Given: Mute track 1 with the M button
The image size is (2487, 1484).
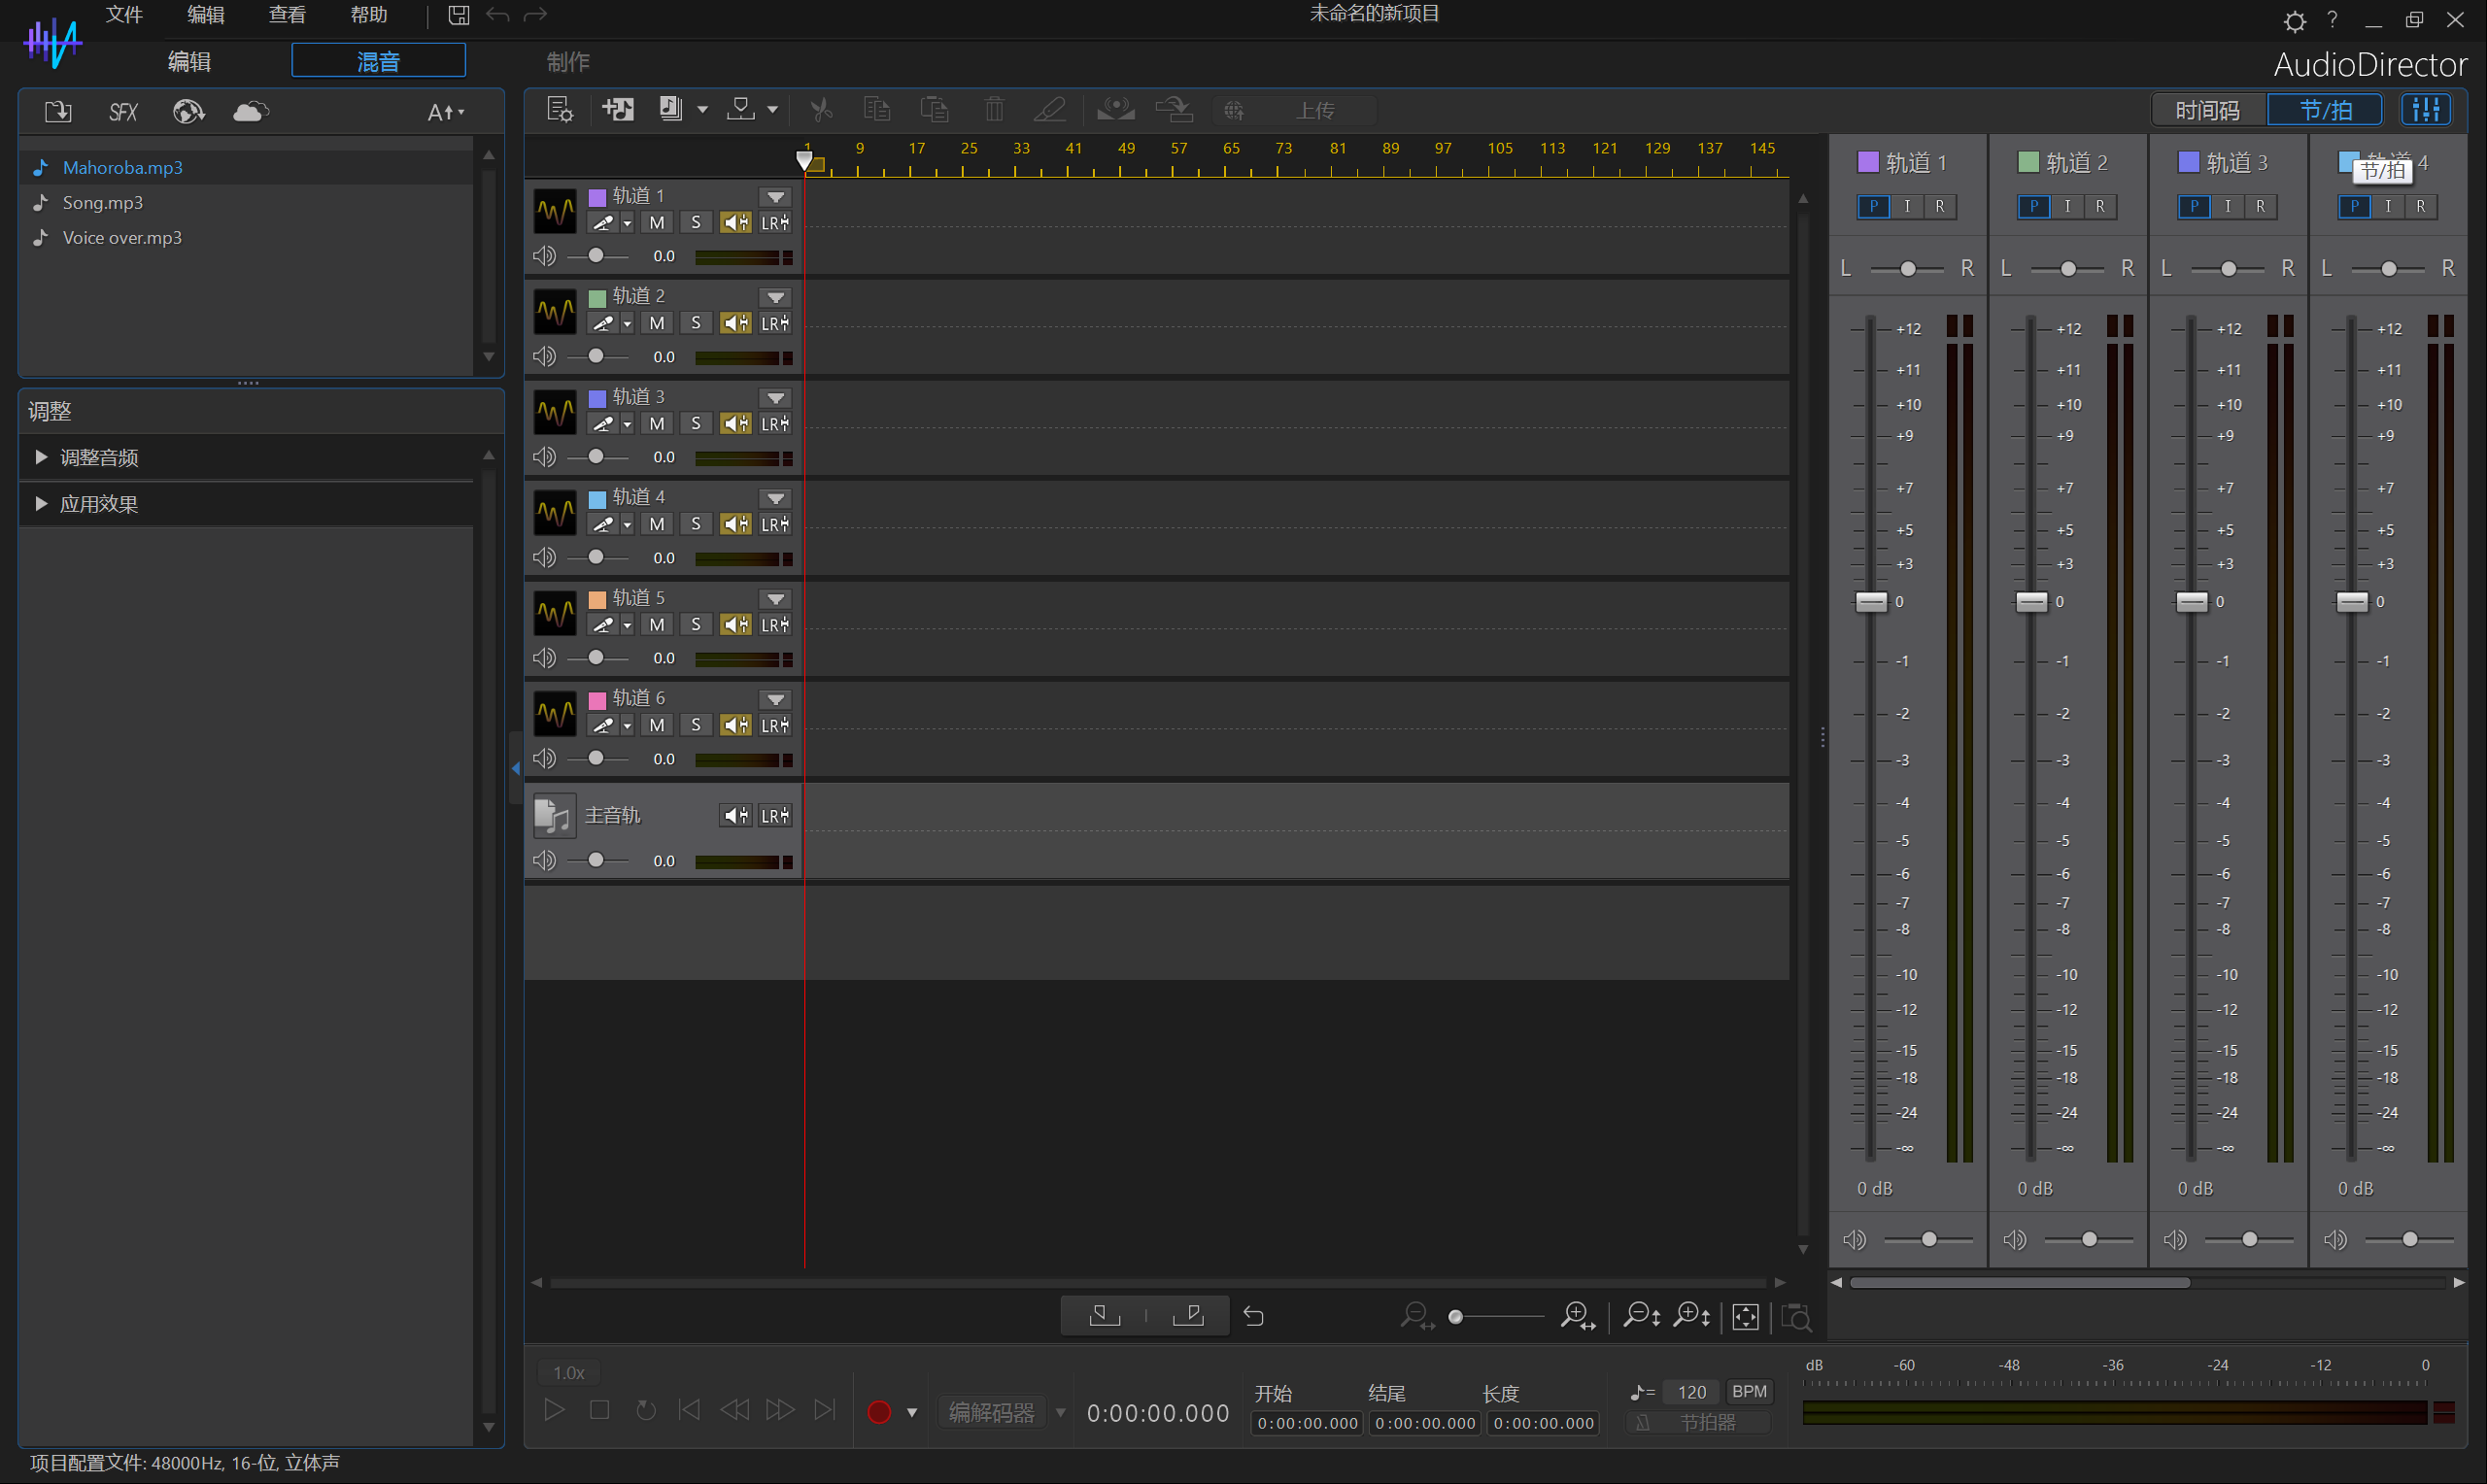Looking at the screenshot, I should click(656, 223).
